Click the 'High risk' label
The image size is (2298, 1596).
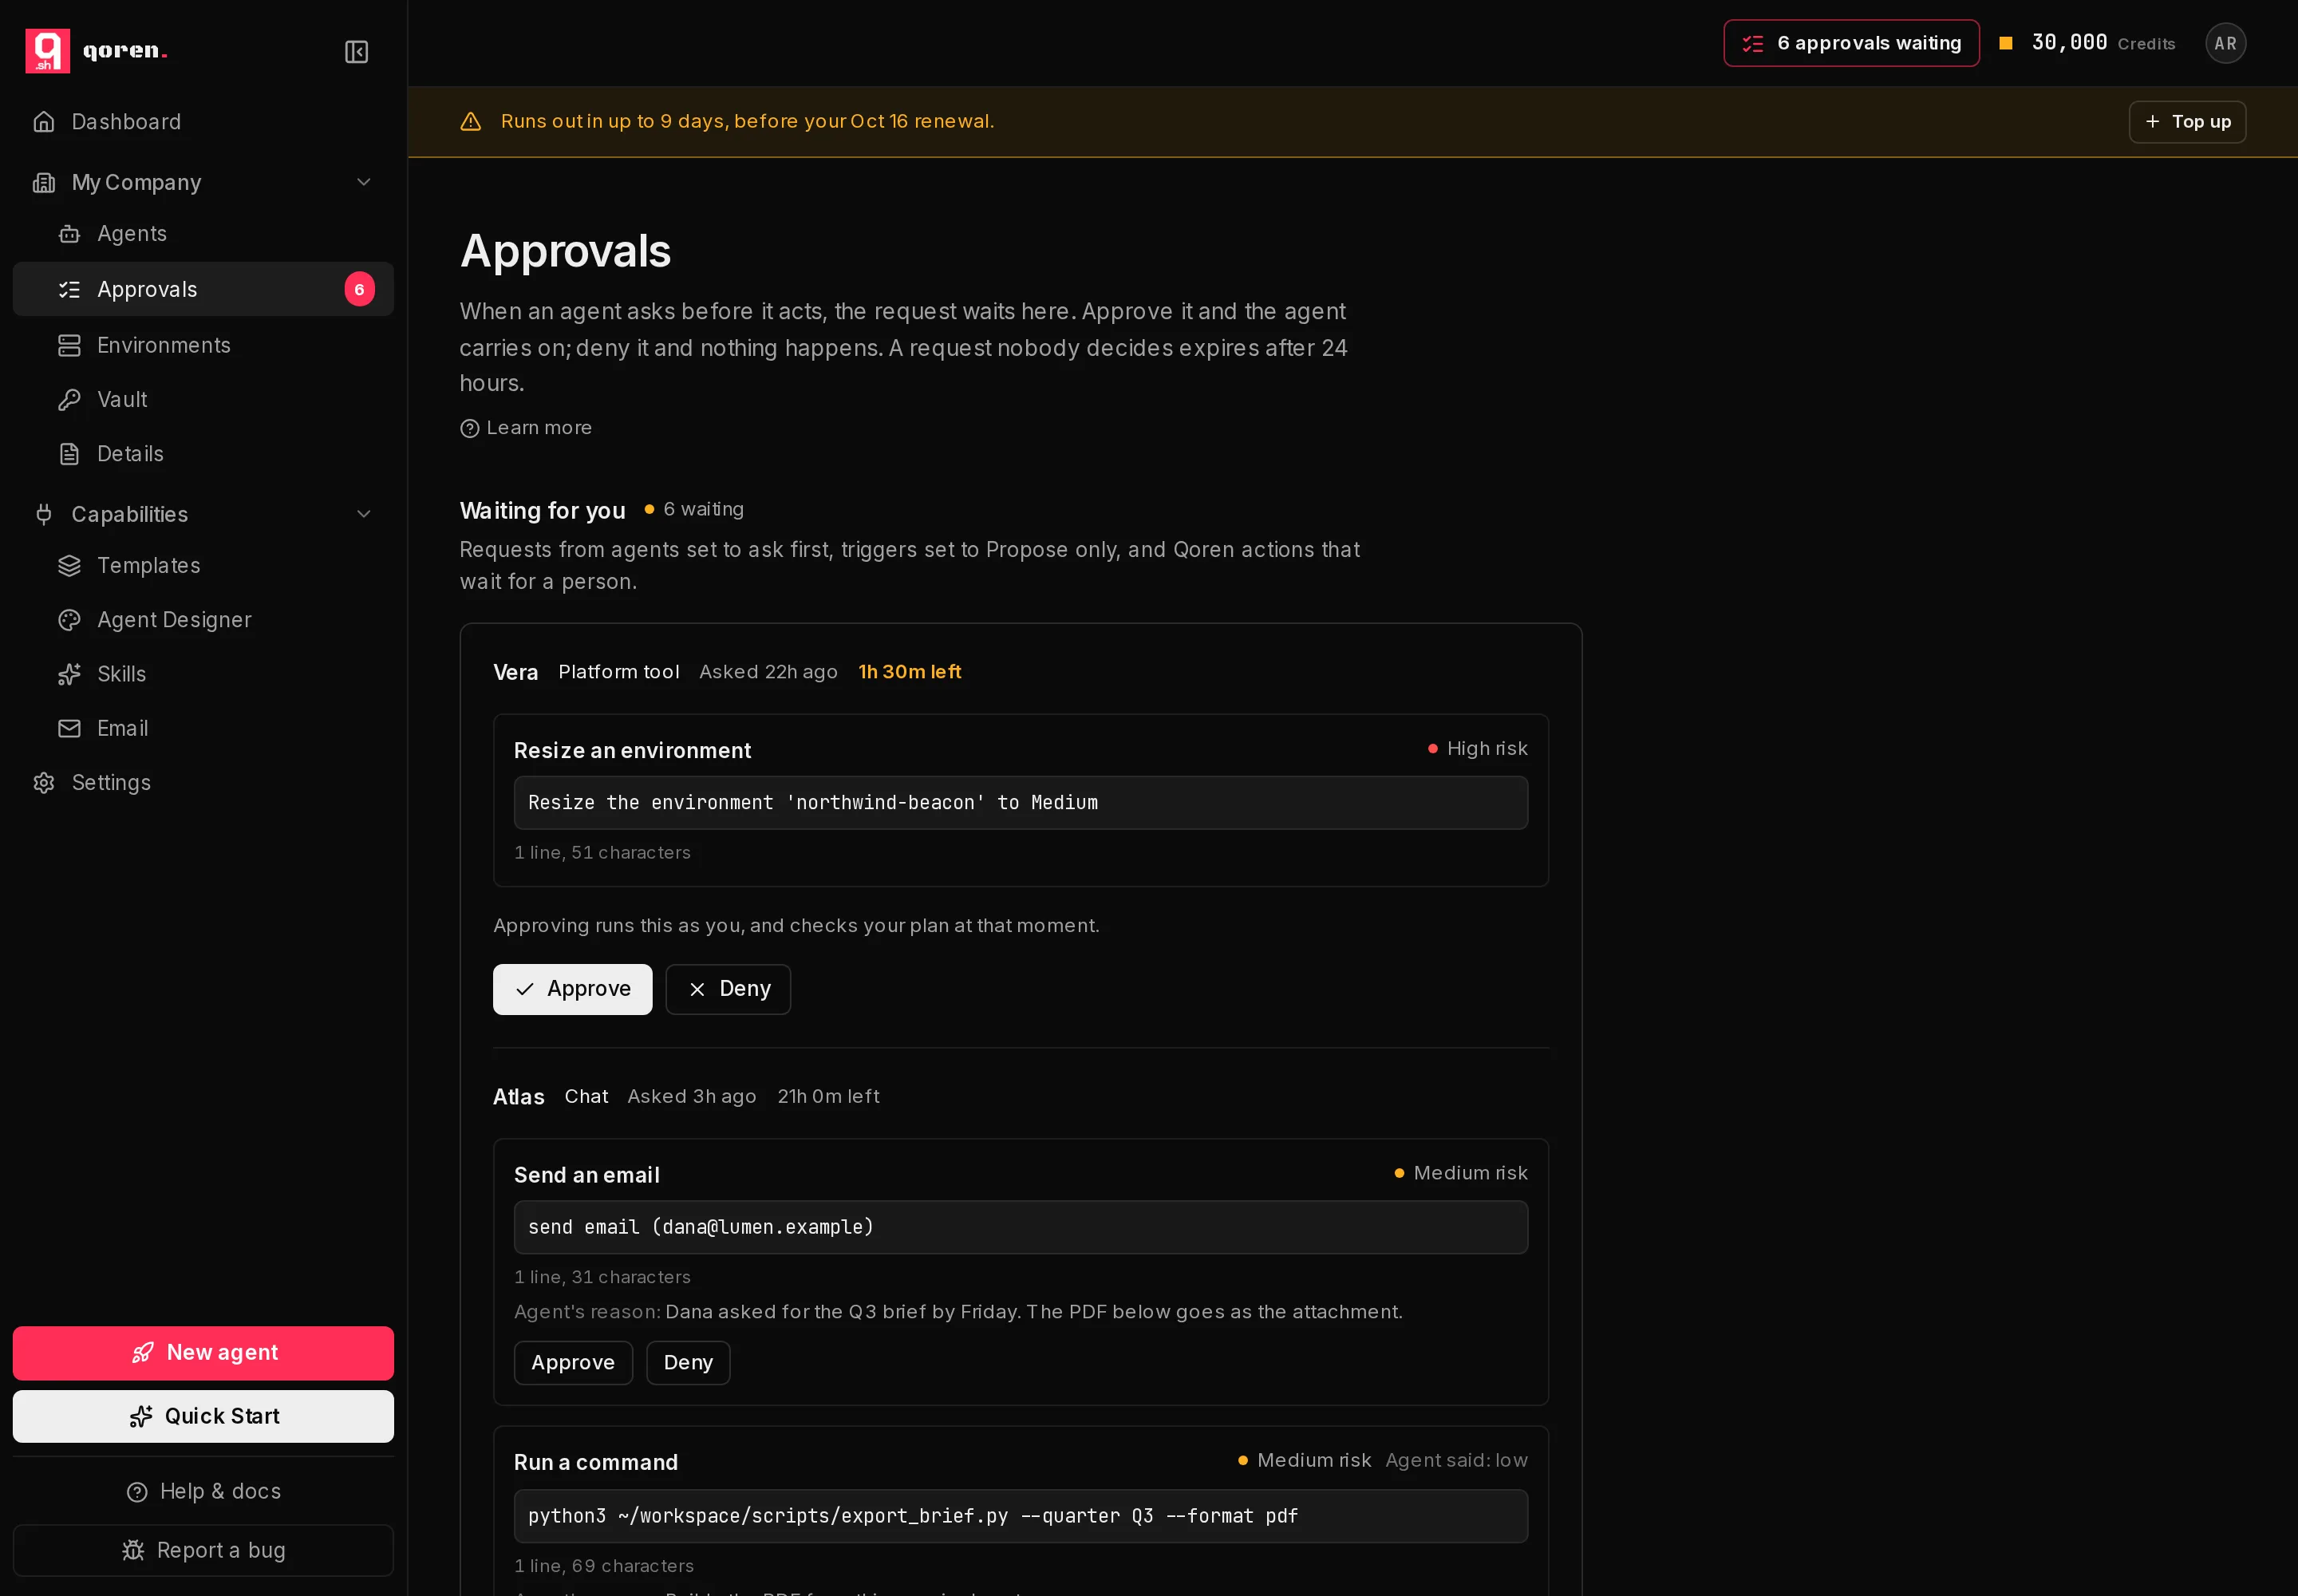click(x=1478, y=749)
